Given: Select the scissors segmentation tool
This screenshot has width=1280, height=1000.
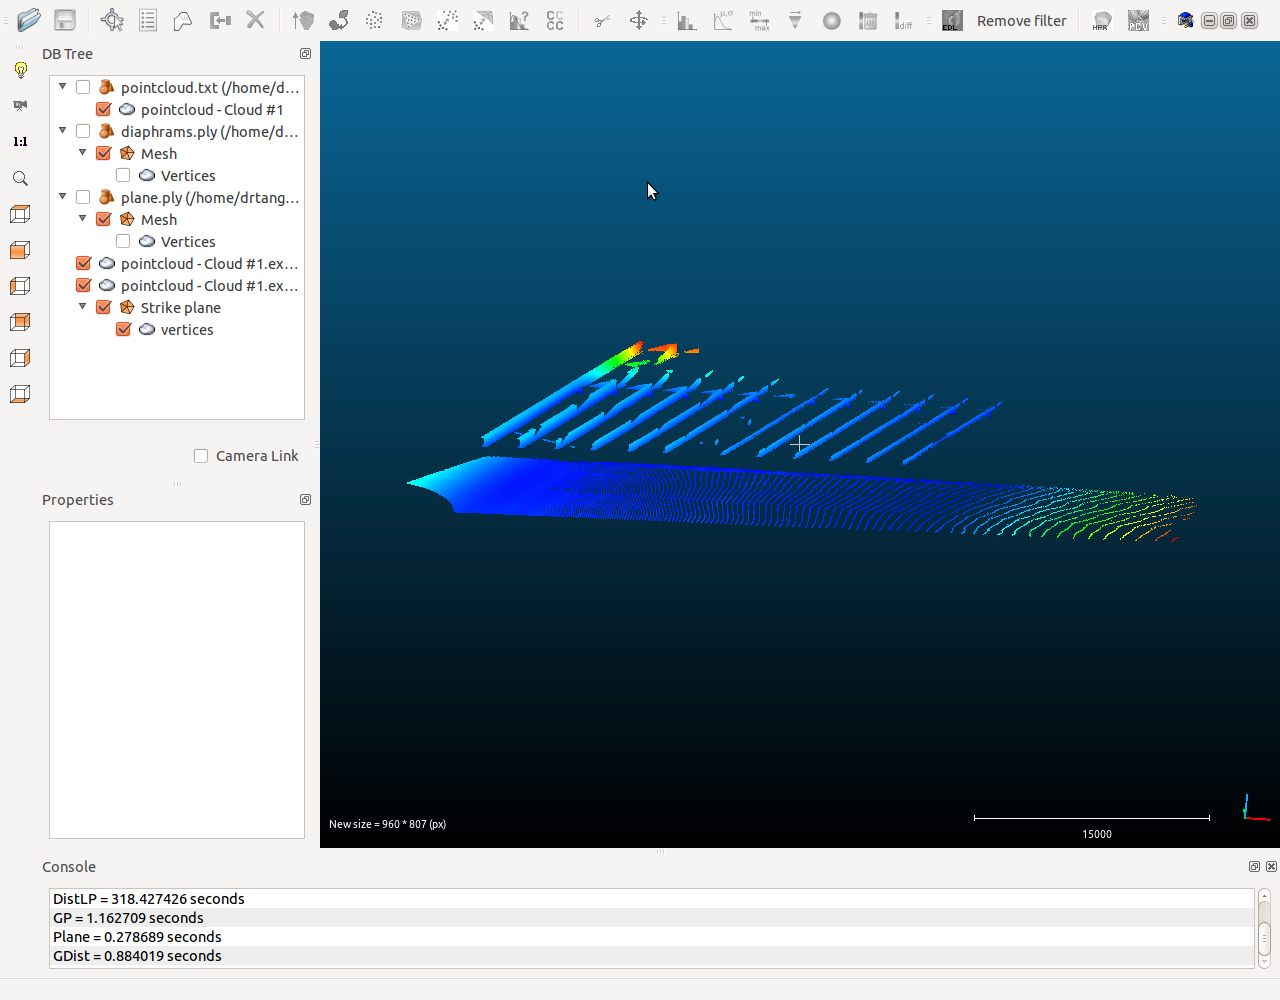Looking at the screenshot, I should [602, 20].
